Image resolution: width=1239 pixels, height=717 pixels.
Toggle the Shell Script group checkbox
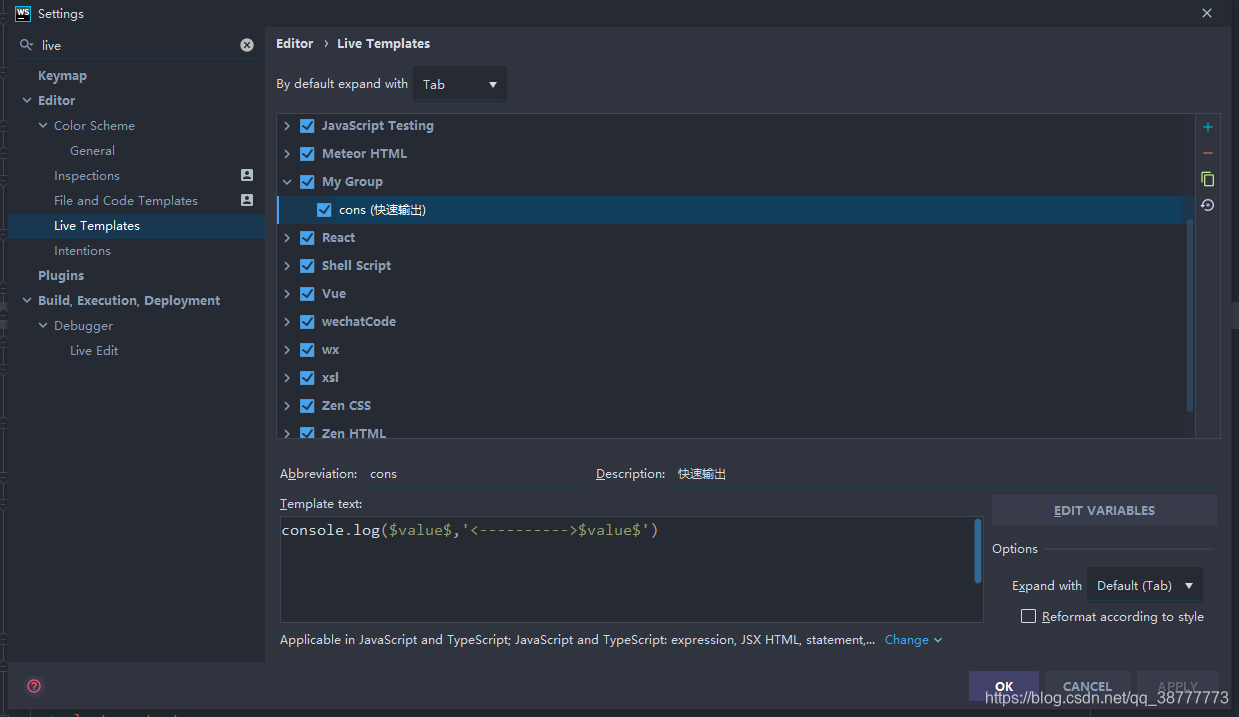tap(307, 266)
